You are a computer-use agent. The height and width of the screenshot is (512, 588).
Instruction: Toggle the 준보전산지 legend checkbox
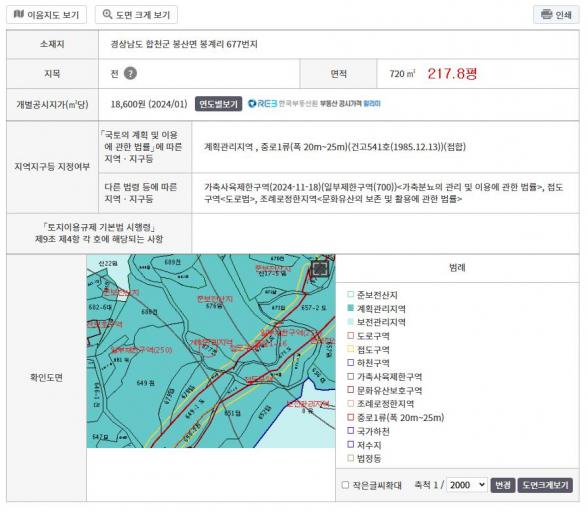[x=351, y=294]
